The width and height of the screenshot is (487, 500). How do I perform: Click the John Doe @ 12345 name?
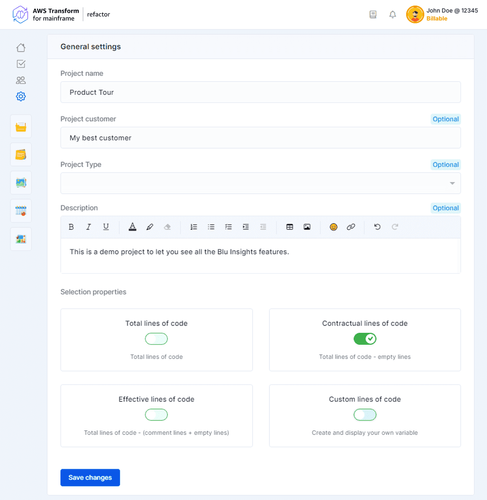452,11
